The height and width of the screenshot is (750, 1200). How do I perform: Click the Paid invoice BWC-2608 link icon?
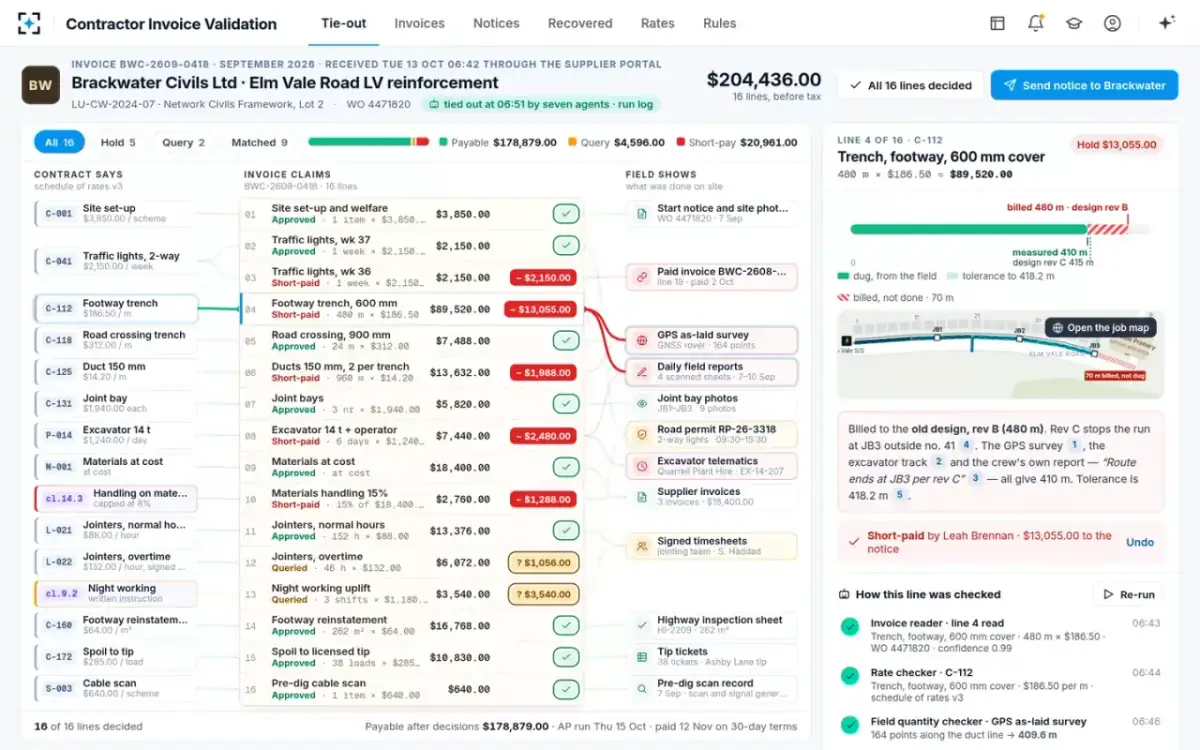pyautogui.click(x=642, y=277)
